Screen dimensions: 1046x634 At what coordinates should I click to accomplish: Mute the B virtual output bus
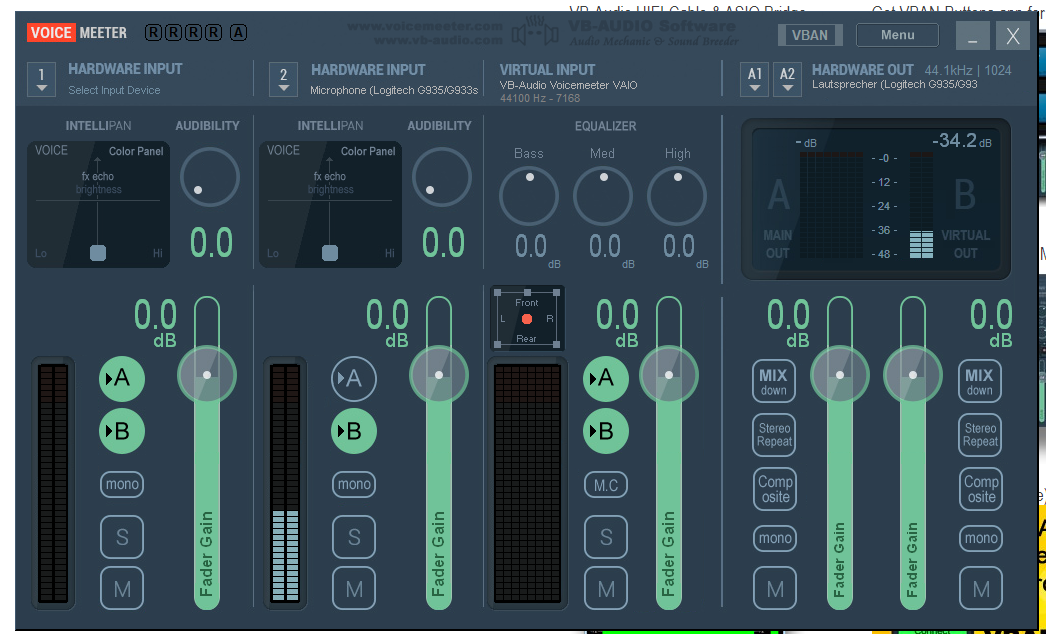(x=980, y=588)
